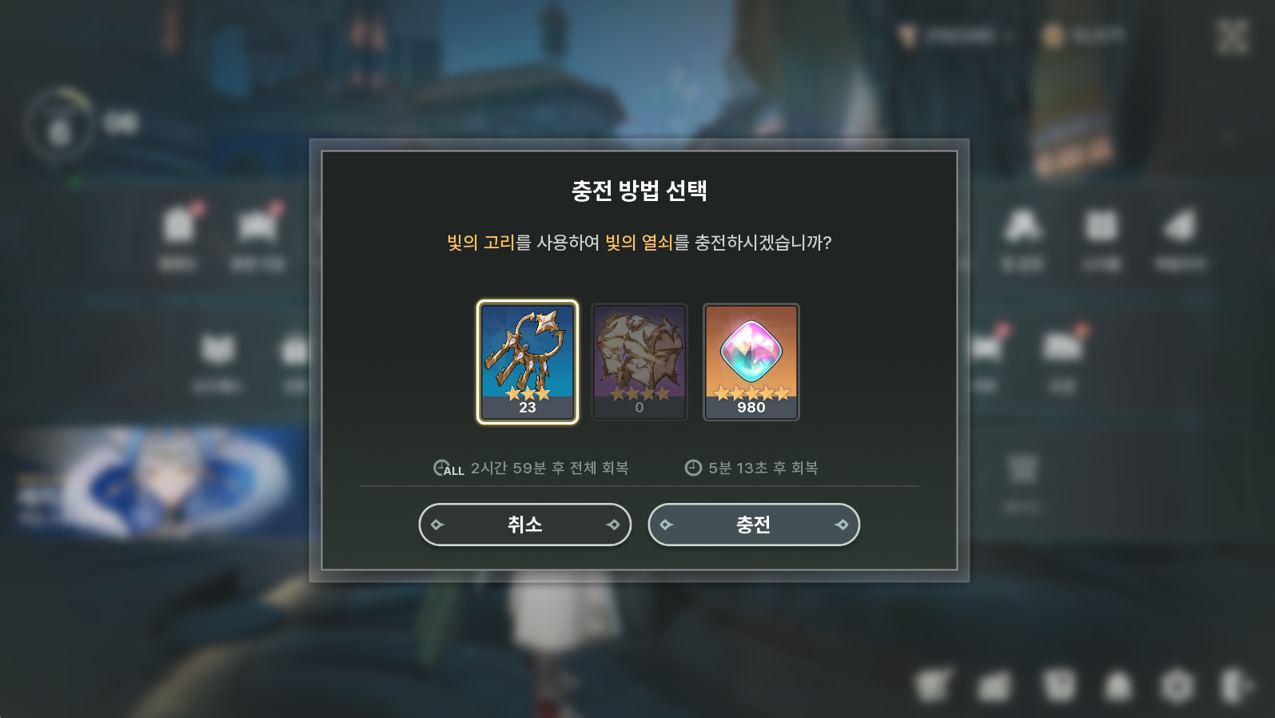Click the highlighted 빛의 고리 text
Screen dimensions: 1275x718
480,243
